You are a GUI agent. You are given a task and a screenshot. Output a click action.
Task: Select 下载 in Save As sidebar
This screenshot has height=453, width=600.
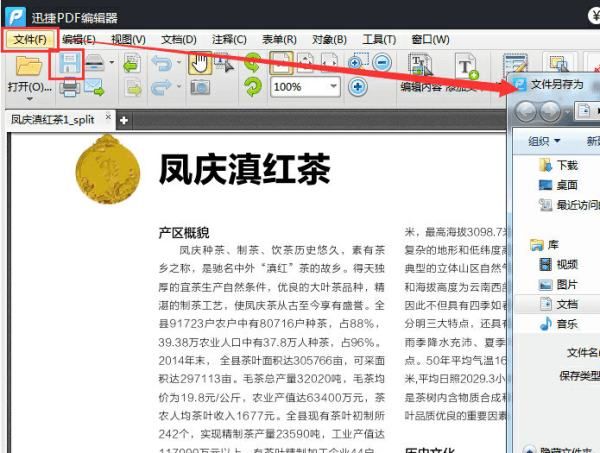pos(558,165)
